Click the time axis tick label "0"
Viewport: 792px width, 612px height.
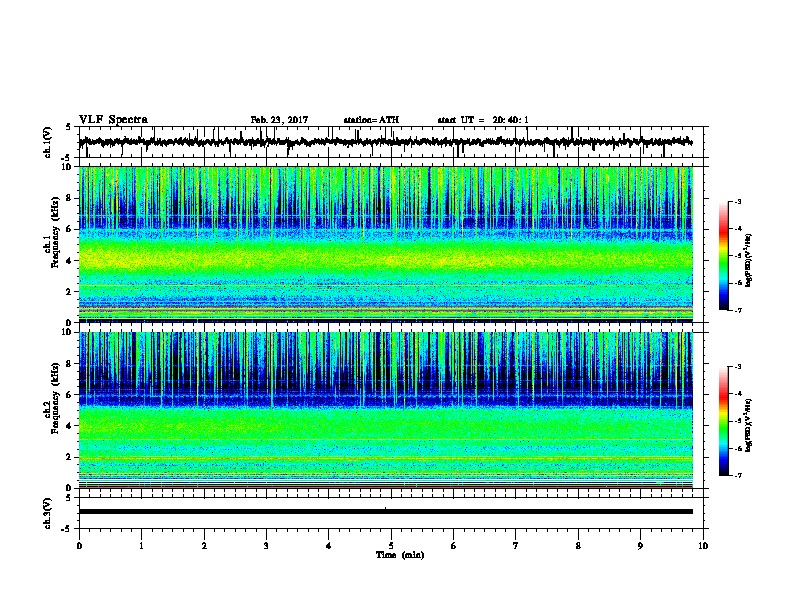79,546
